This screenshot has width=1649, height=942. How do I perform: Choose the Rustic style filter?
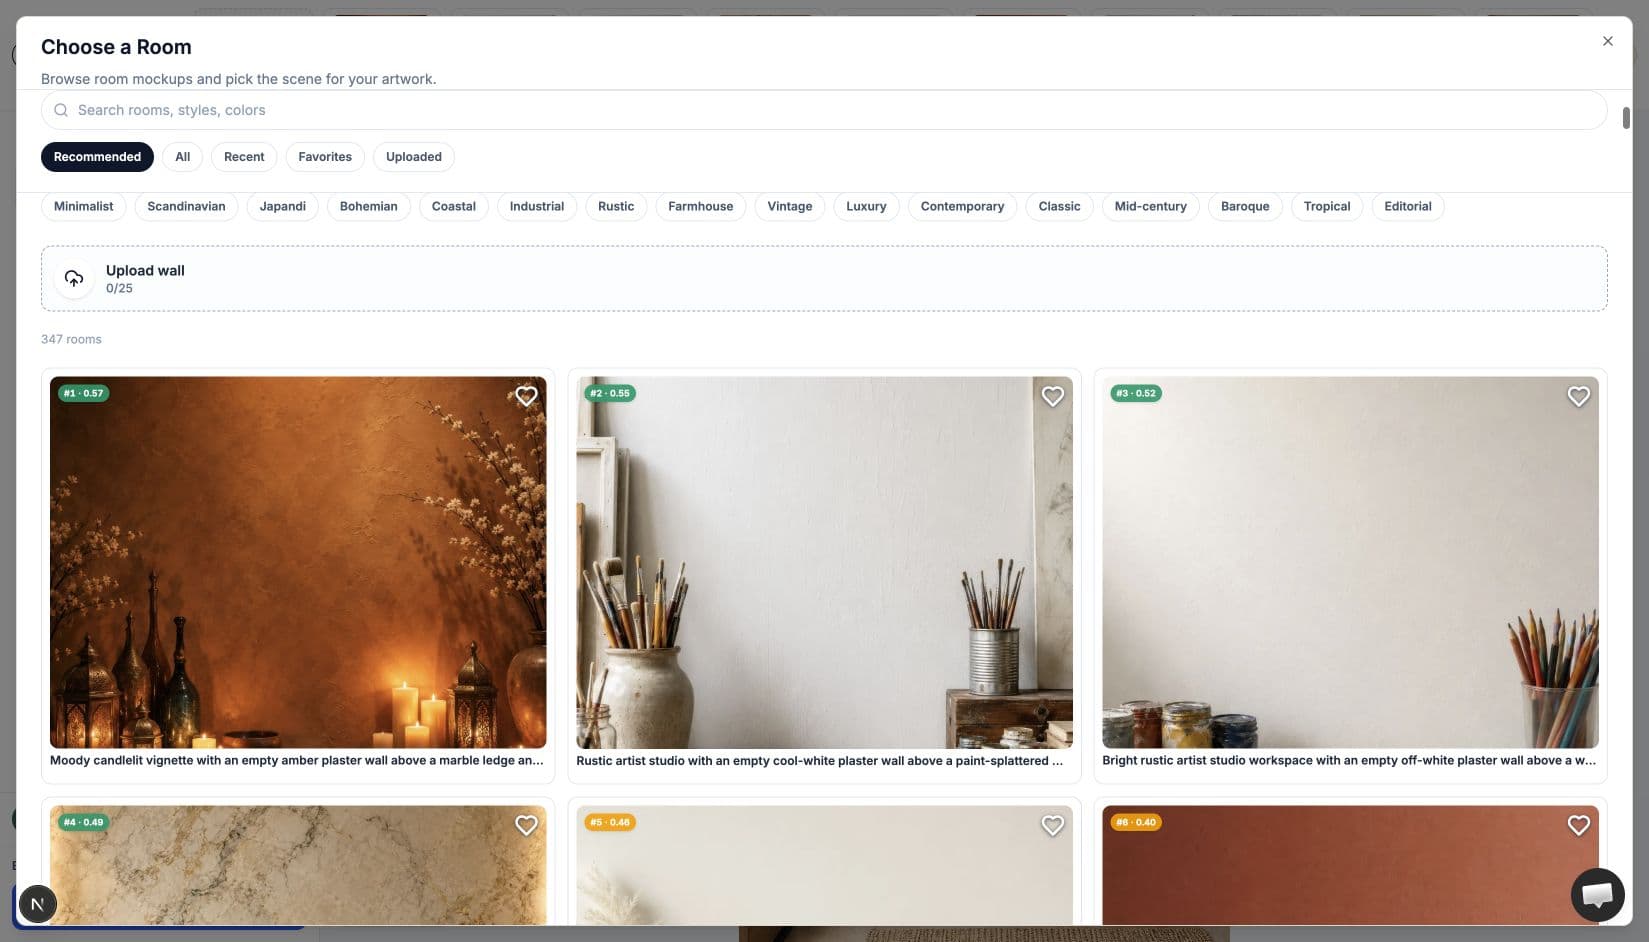point(616,207)
